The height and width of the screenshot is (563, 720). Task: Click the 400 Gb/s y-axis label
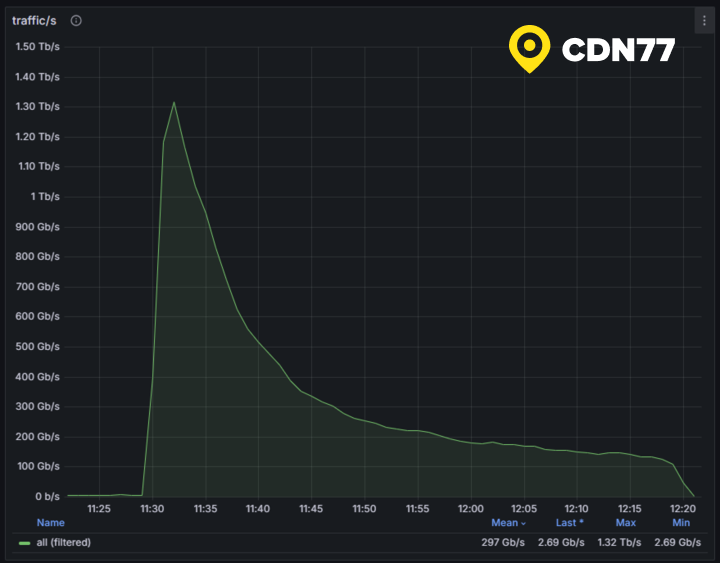click(37, 377)
